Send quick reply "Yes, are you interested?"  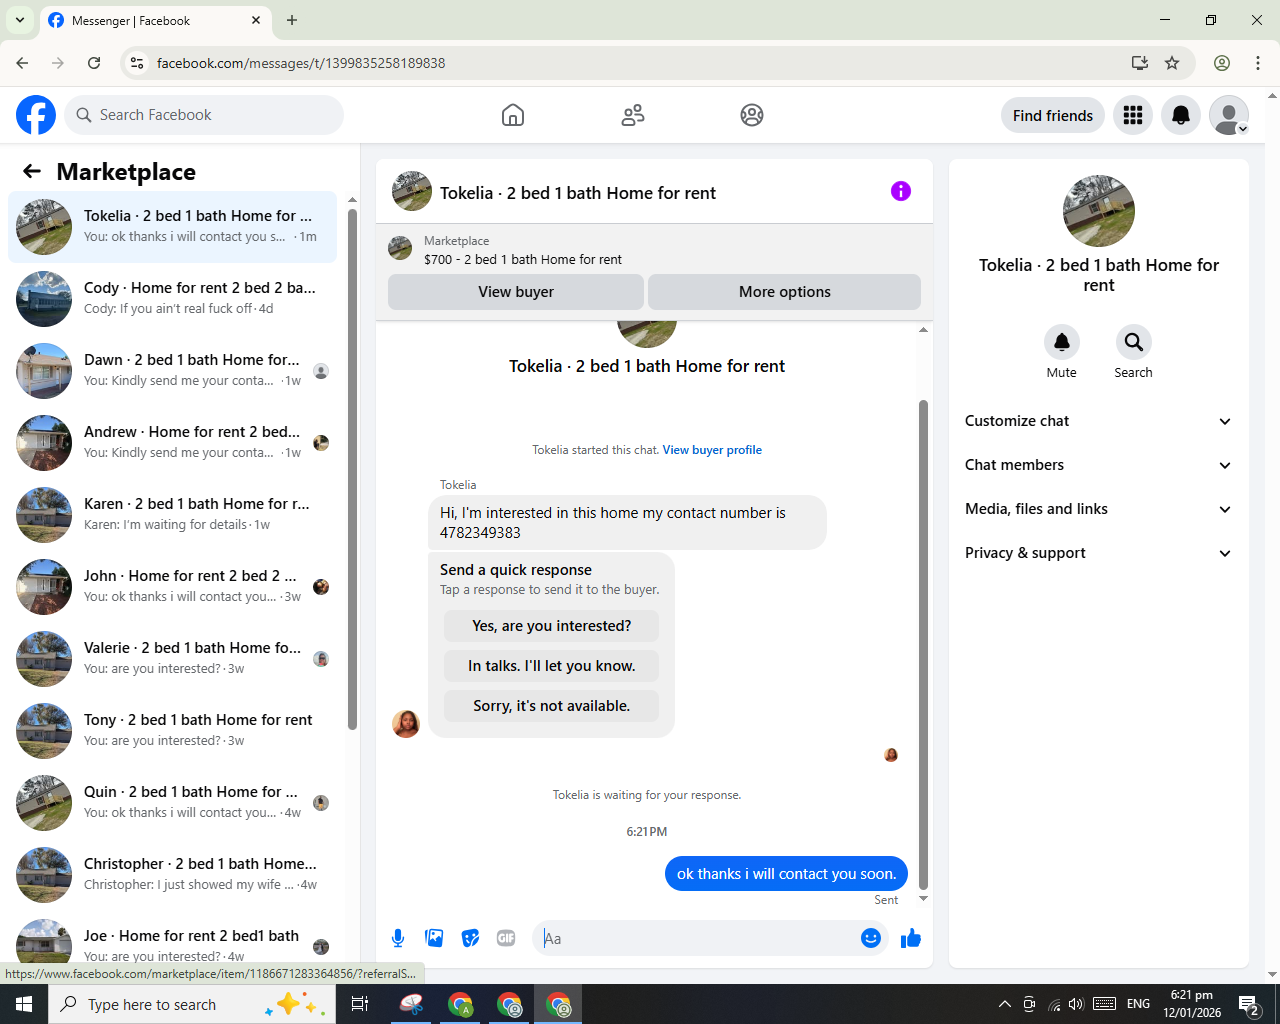(x=552, y=626)
